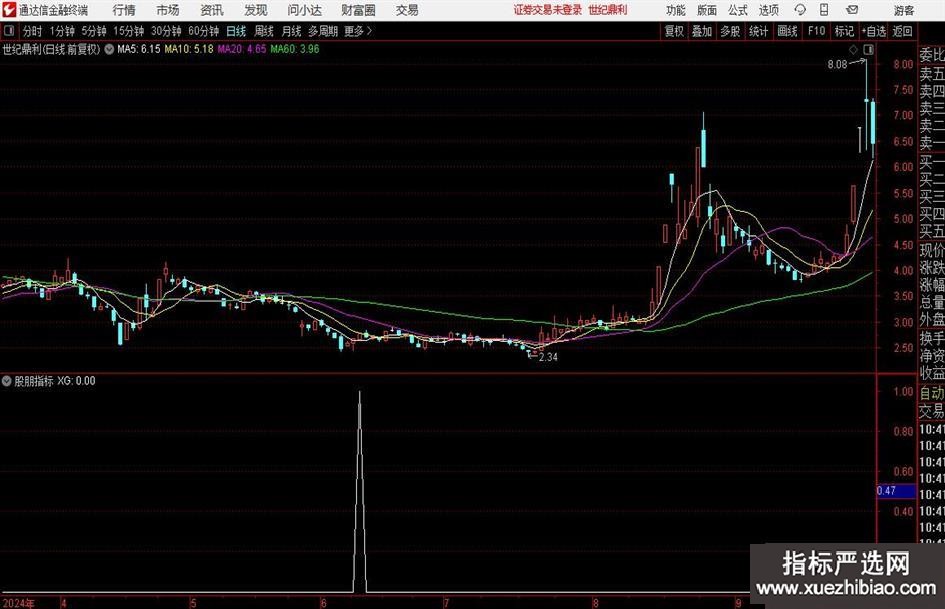Open the 交易 menu
This screenshot has height=609, width=945.
click(x=407, y=10)
